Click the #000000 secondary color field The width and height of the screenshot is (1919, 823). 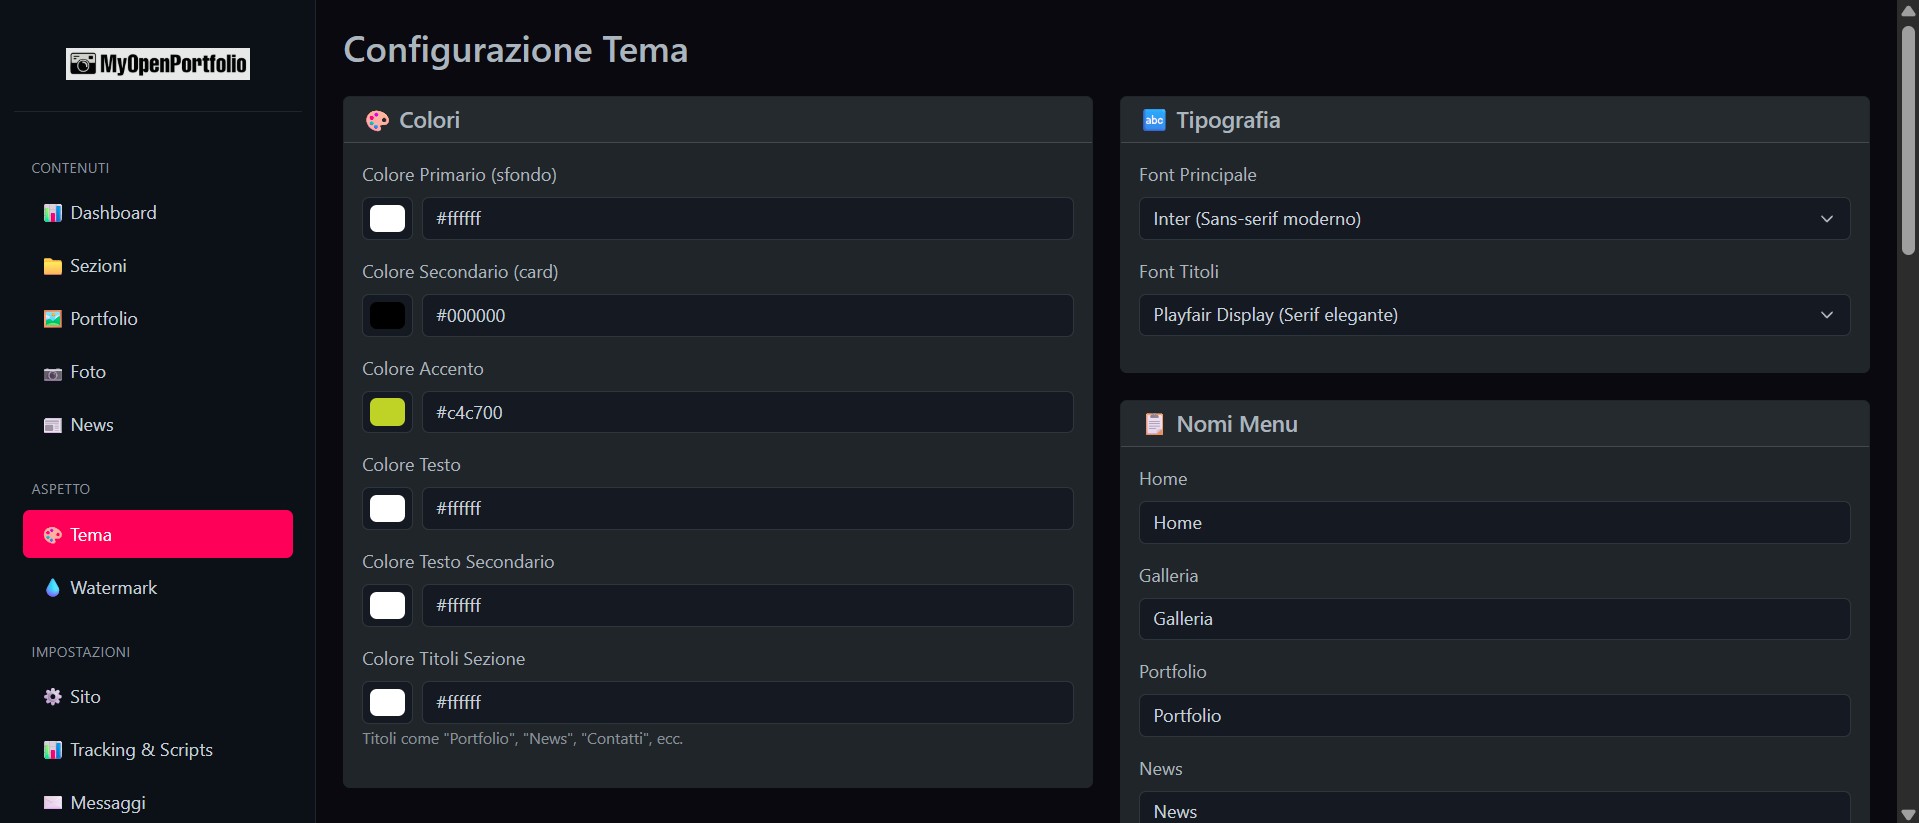[747, 315]
